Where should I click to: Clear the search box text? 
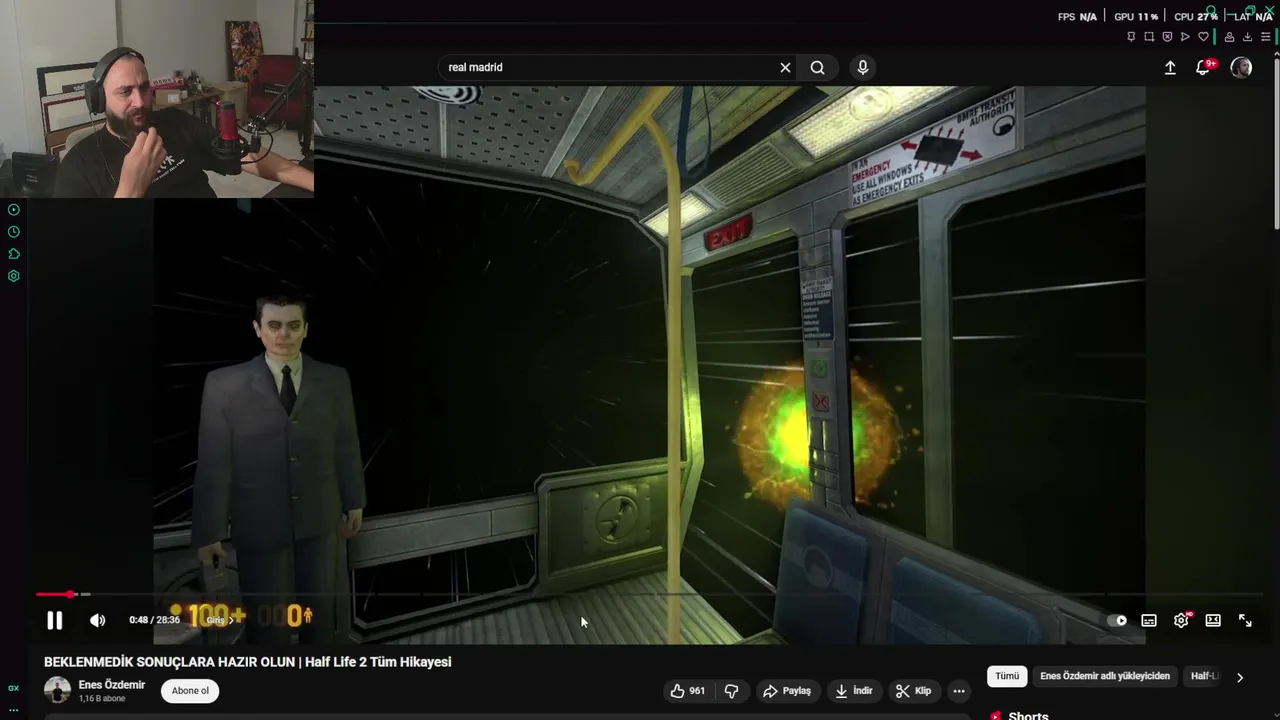click(x=785, y=68)
